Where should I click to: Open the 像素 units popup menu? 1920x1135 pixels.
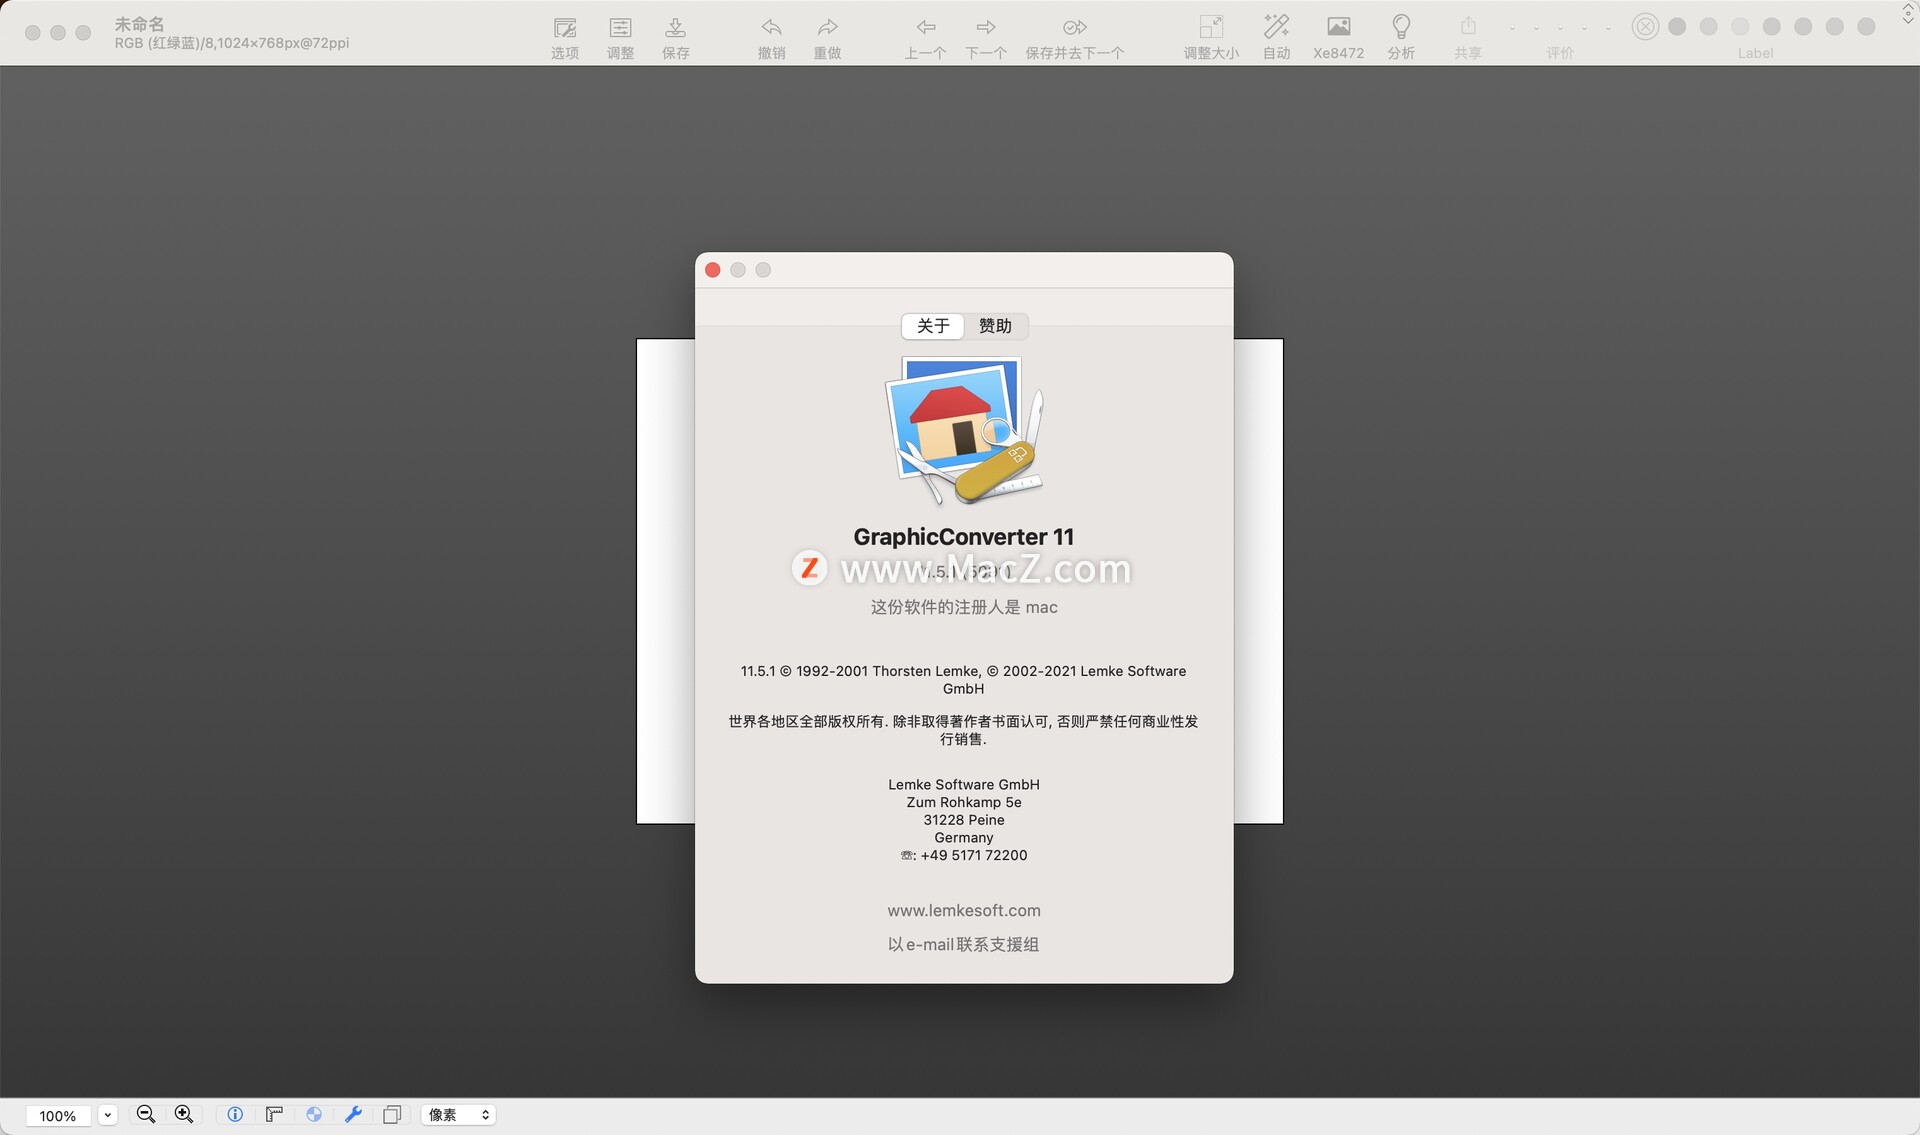point(458,1115)
